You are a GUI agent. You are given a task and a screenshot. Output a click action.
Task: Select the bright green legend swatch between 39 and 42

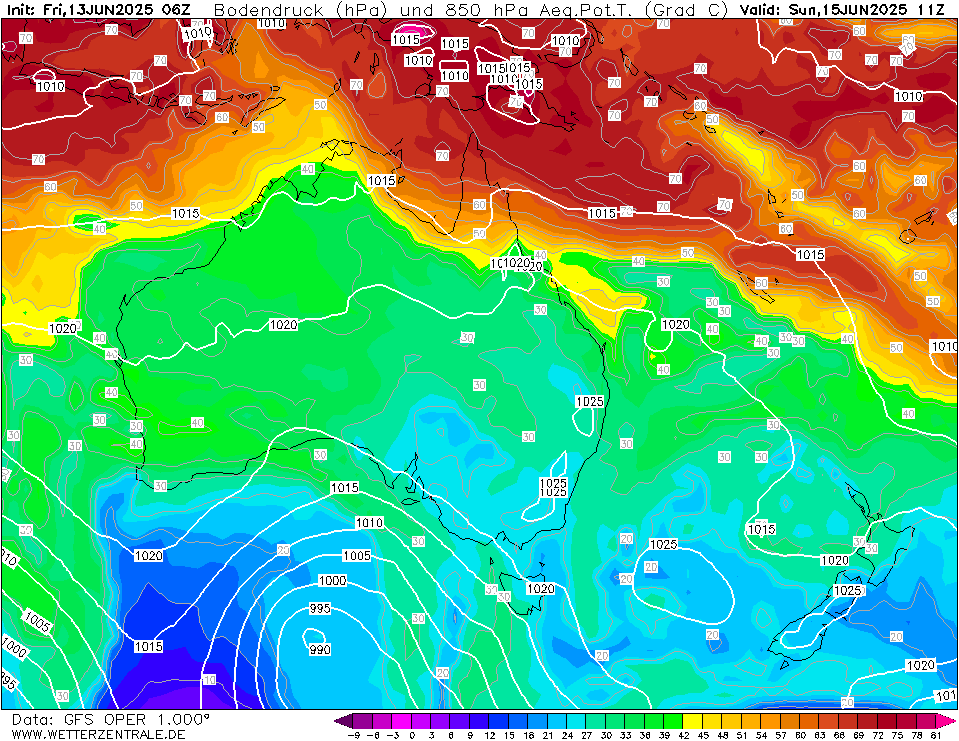coord(673,721)
